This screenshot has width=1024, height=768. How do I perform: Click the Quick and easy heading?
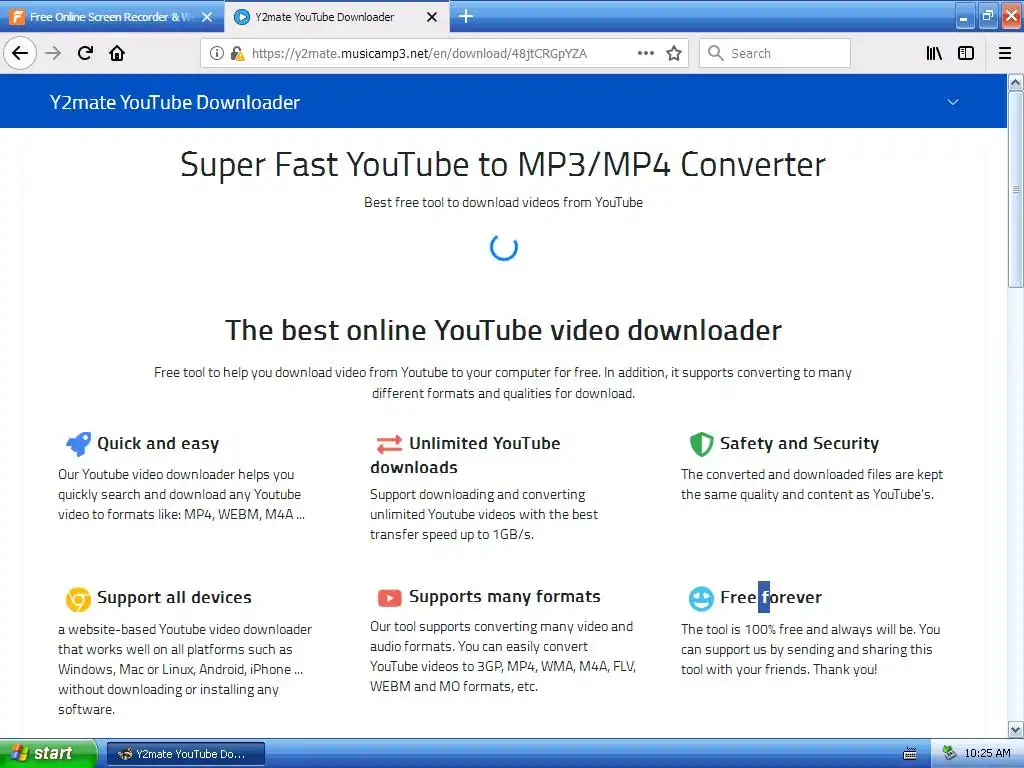[158, 443]
